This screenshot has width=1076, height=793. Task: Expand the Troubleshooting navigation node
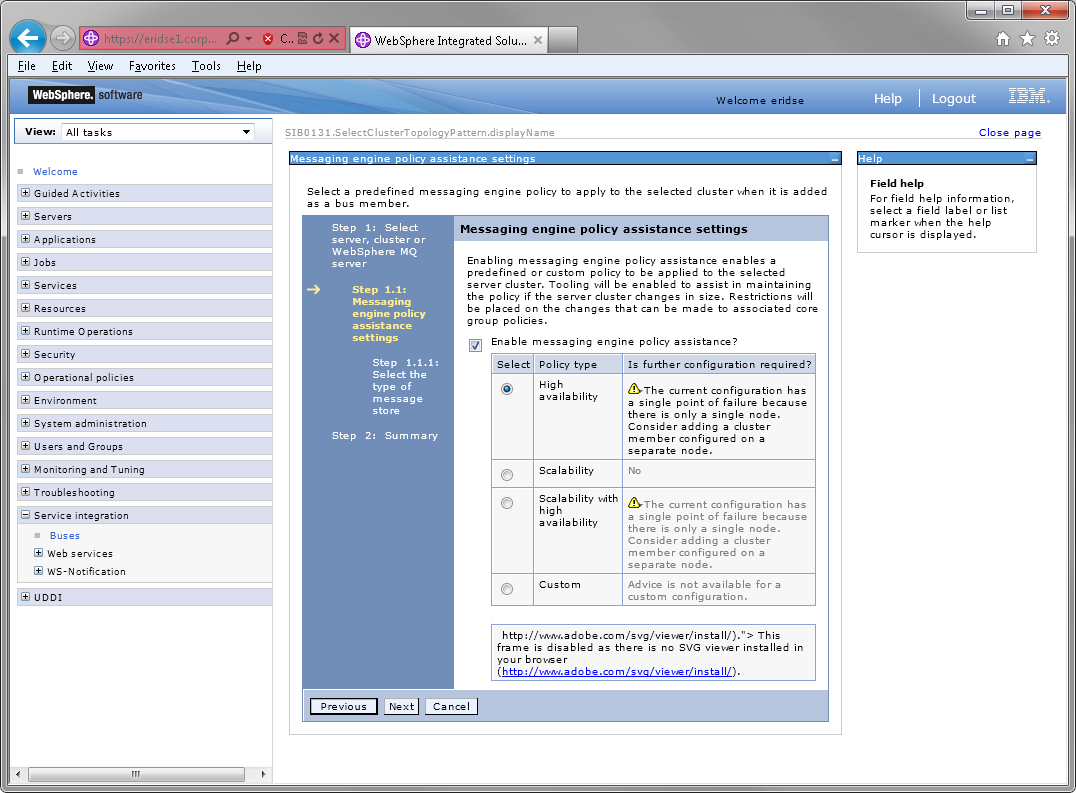point(25,492)
